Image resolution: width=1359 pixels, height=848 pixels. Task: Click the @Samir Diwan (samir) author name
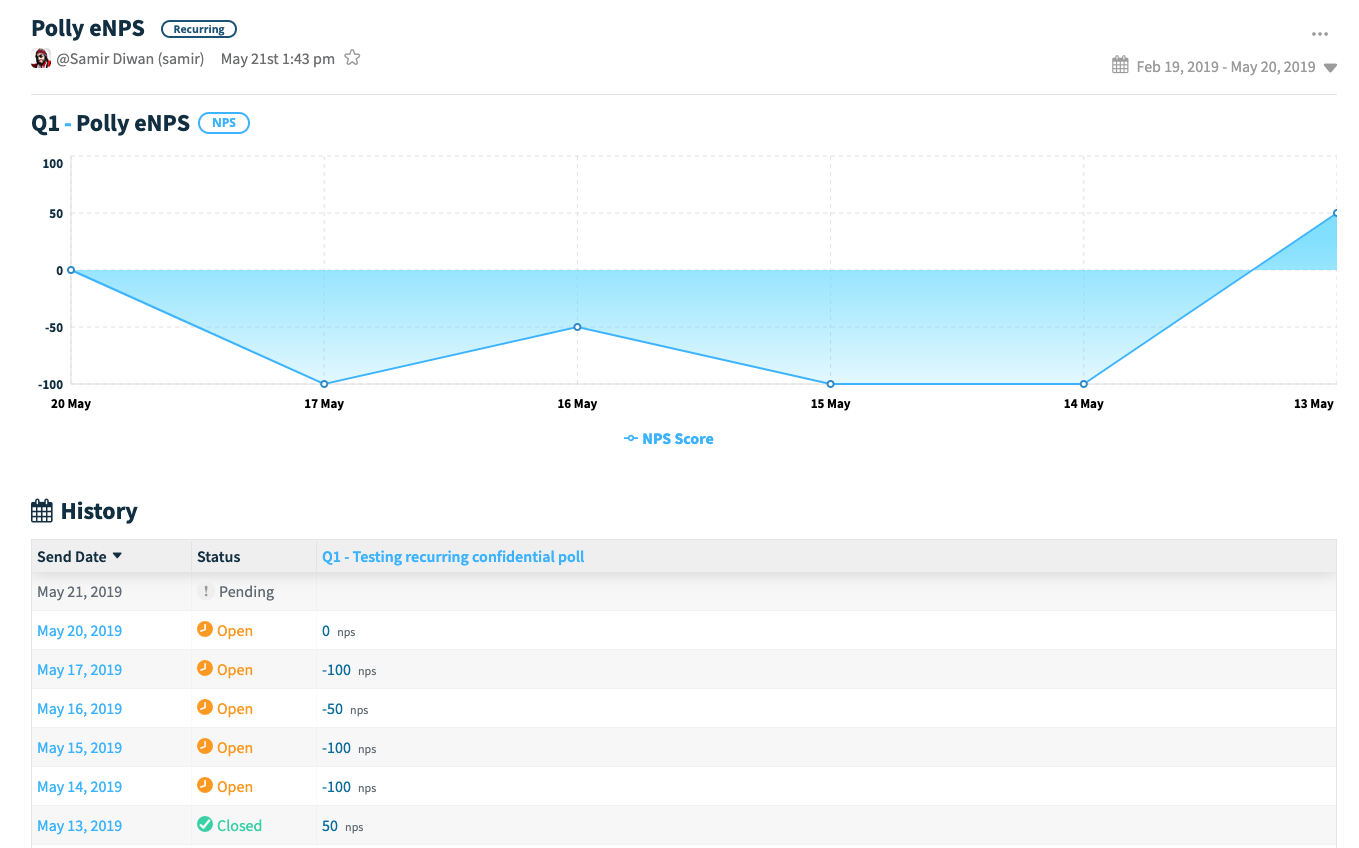[130, 59]
